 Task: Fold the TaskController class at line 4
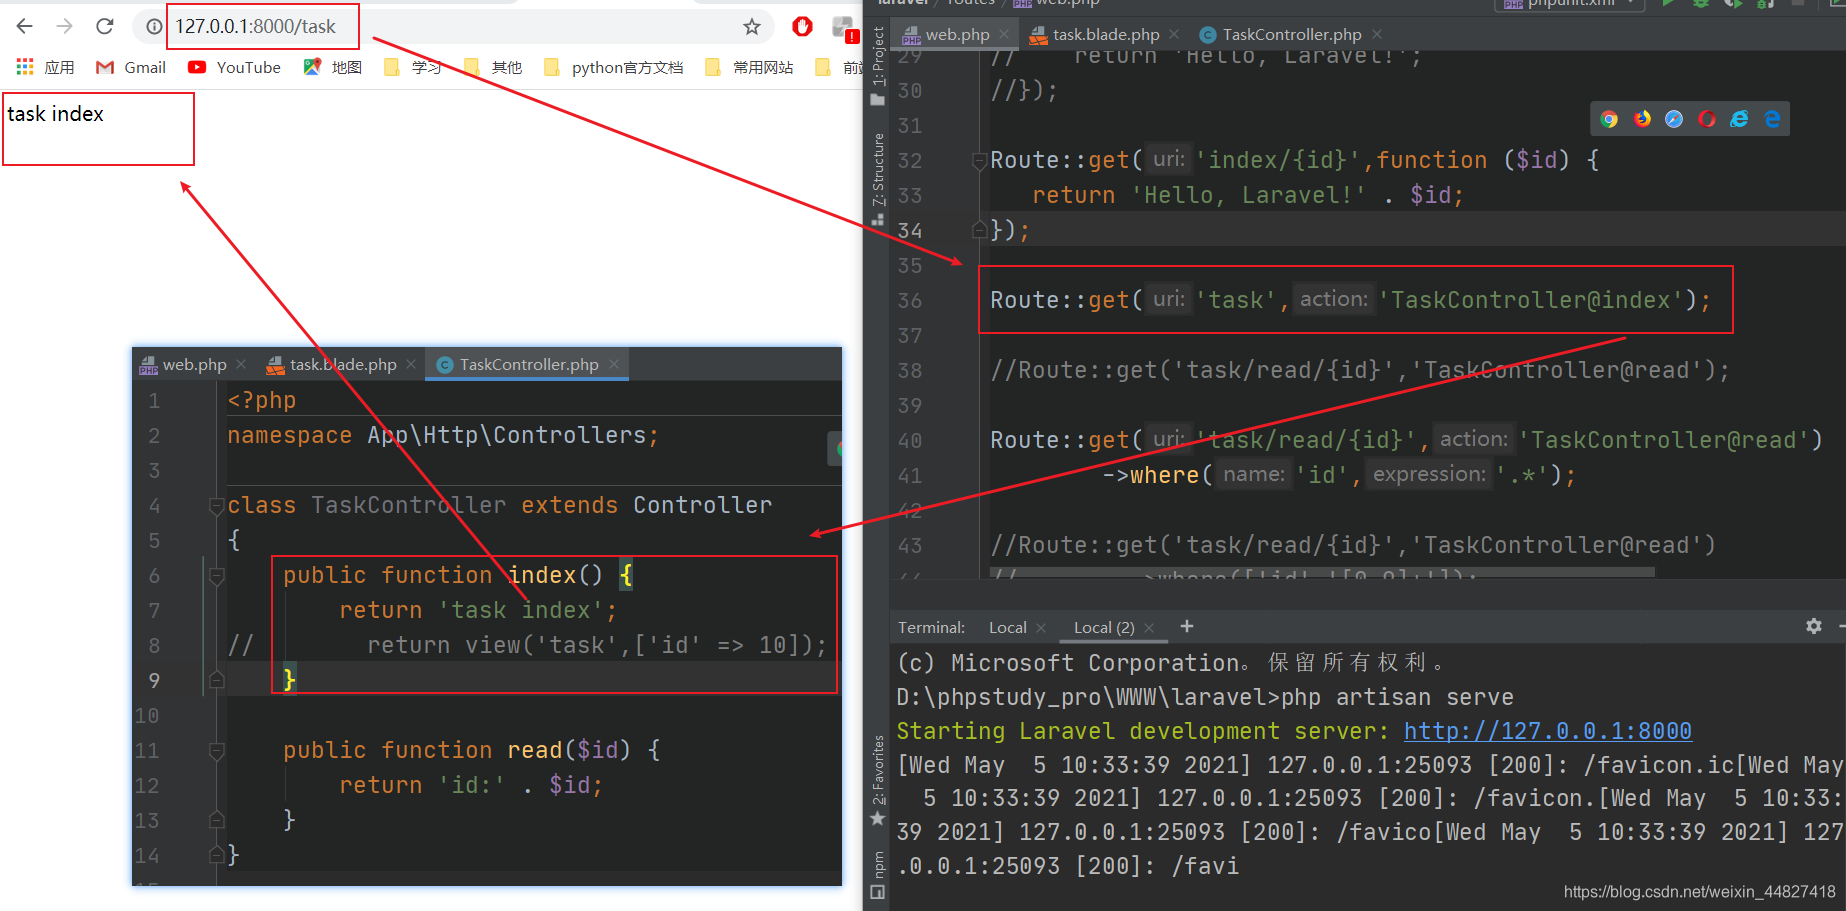pos(216,506)
